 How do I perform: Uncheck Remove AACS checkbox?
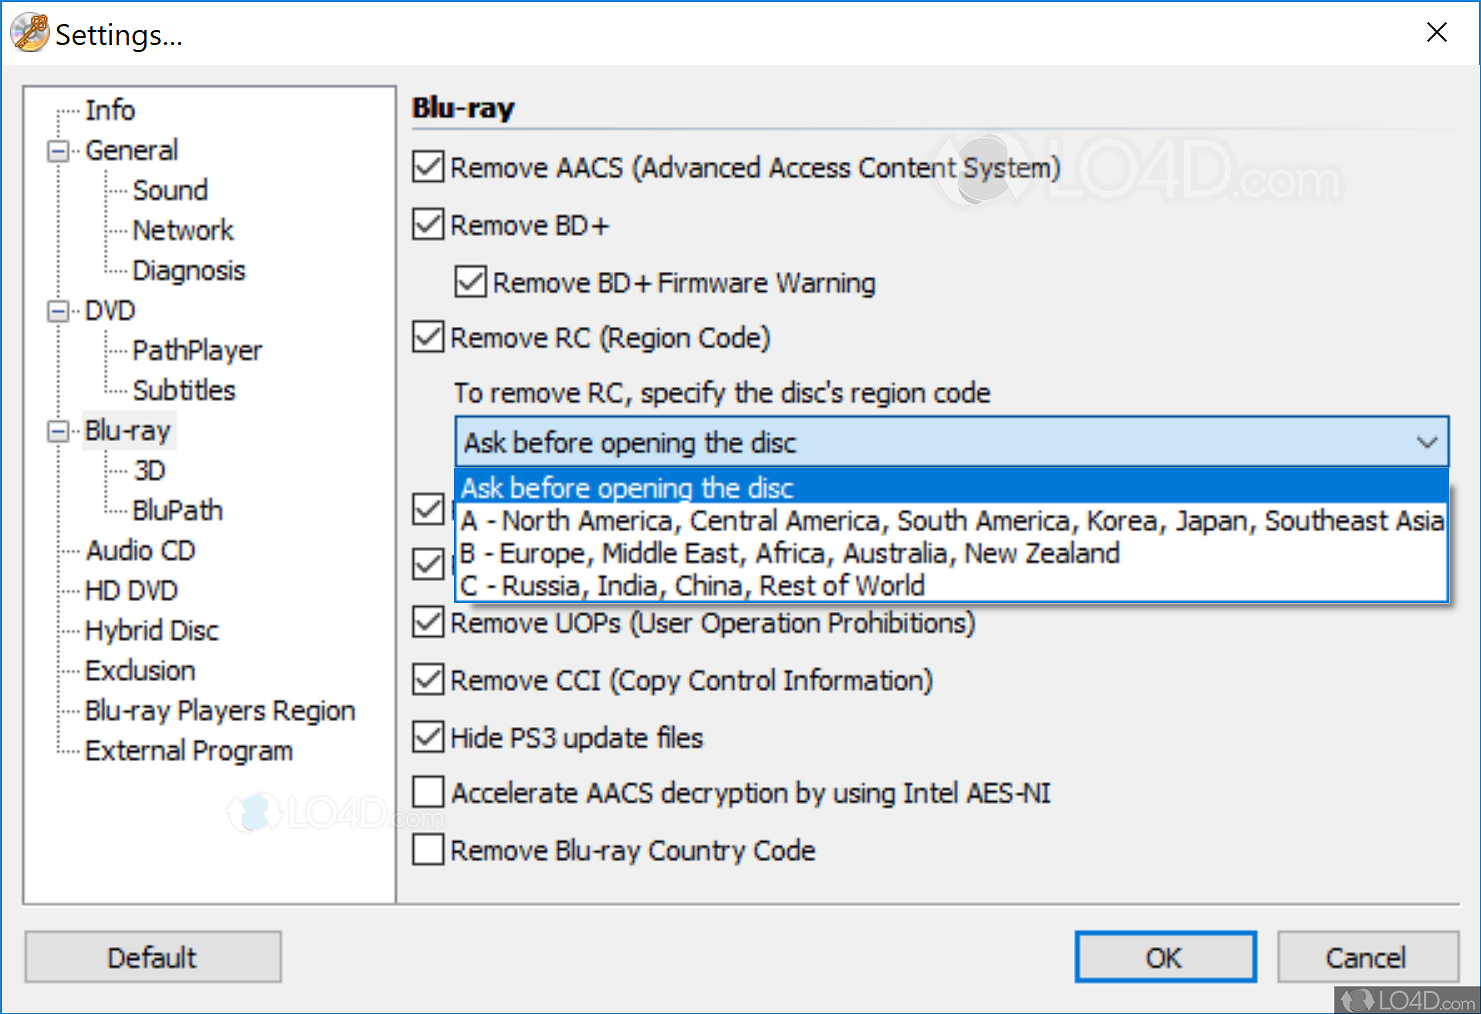pyautogui.click(x=428, y=167)
